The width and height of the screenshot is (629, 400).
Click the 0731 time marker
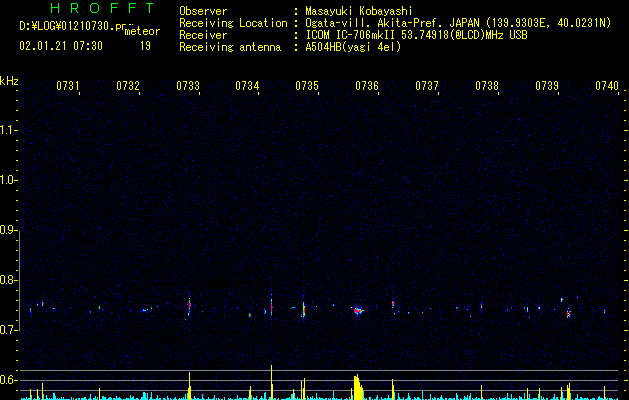pos(68,85)
